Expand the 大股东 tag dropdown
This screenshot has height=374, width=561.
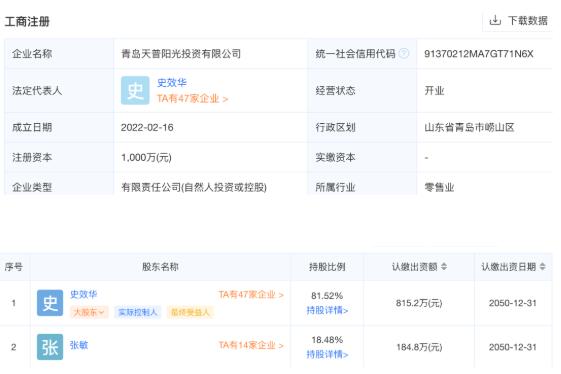pos(89,312)
